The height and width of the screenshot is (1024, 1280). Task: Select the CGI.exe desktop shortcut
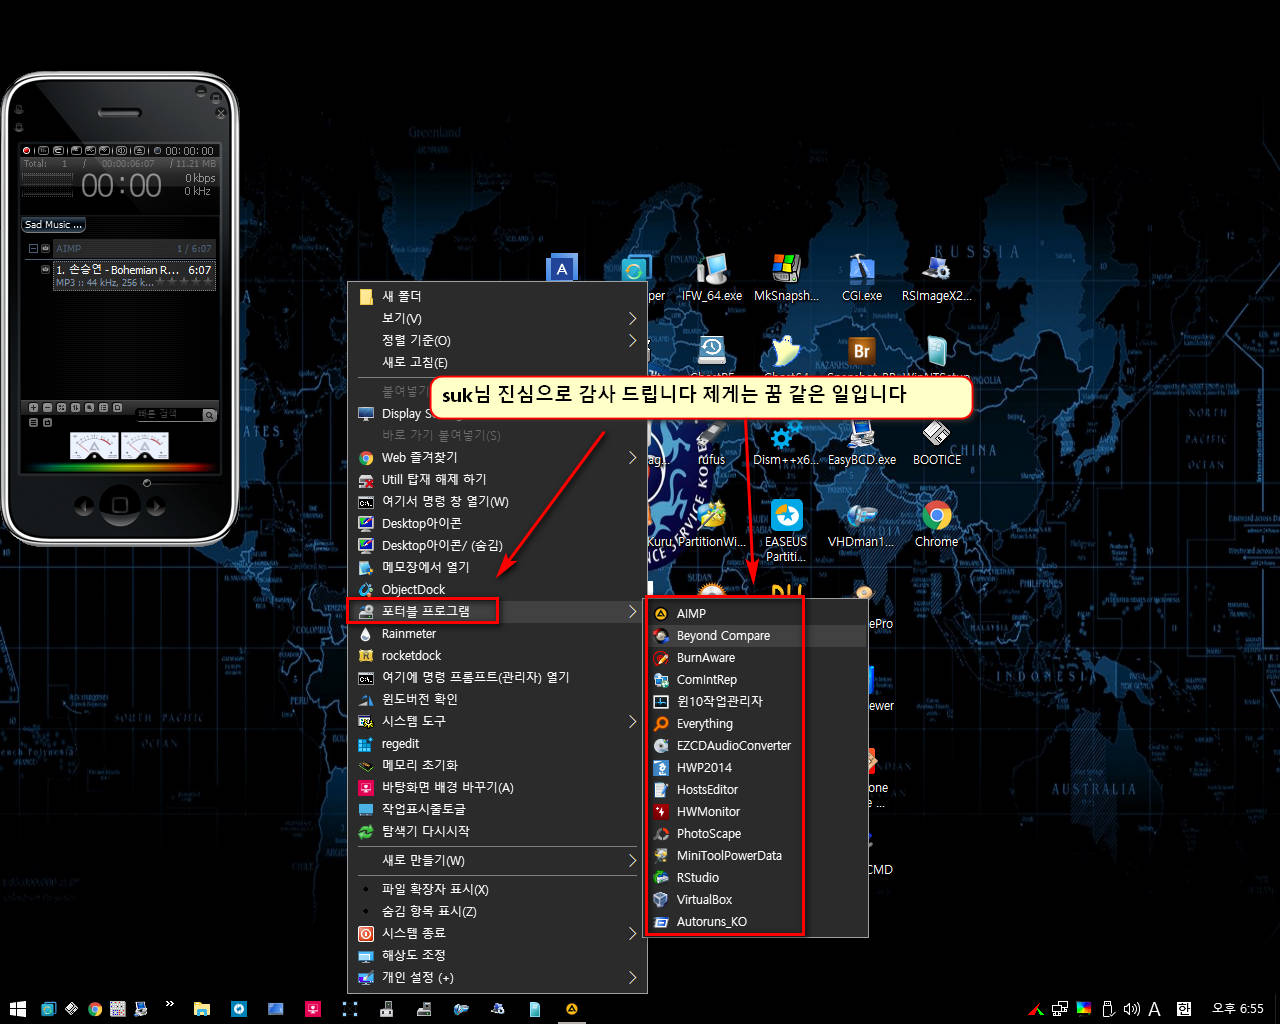862,277
